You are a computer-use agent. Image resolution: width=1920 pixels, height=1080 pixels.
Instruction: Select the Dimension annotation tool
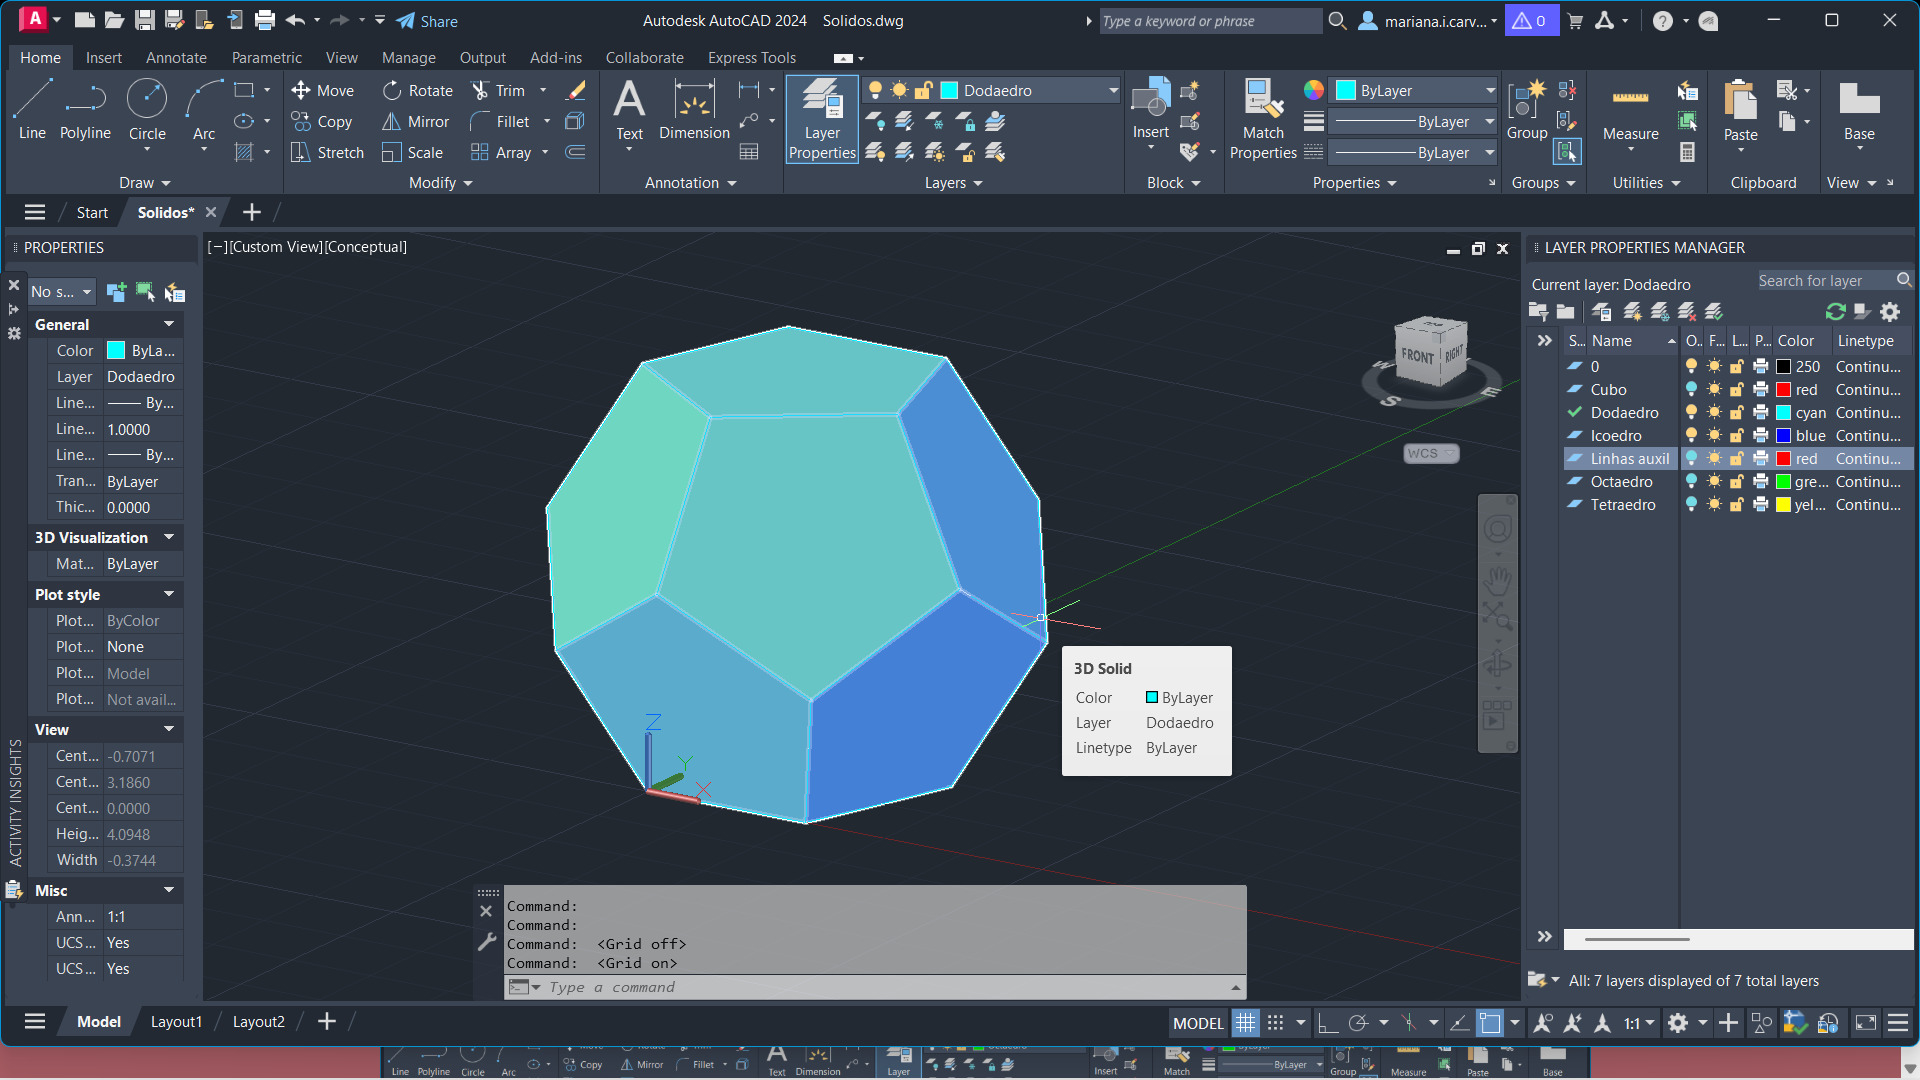click(694, 110)
